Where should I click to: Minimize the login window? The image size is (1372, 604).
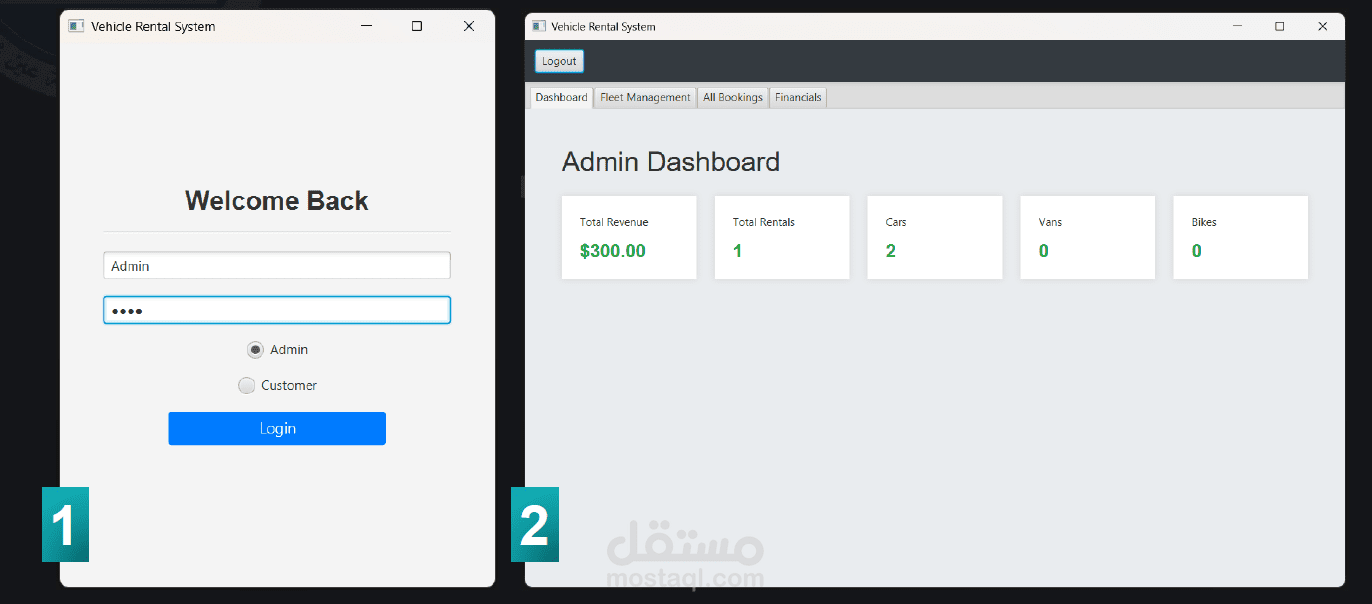[367, 26]
